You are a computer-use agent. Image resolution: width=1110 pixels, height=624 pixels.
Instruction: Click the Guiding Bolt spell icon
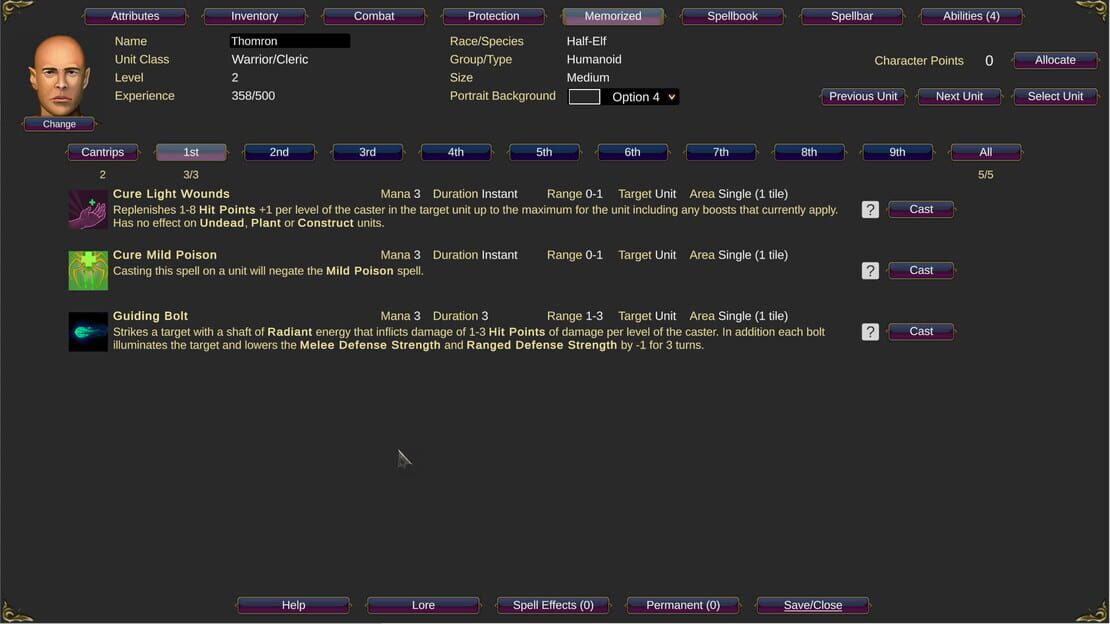[88, 331]
